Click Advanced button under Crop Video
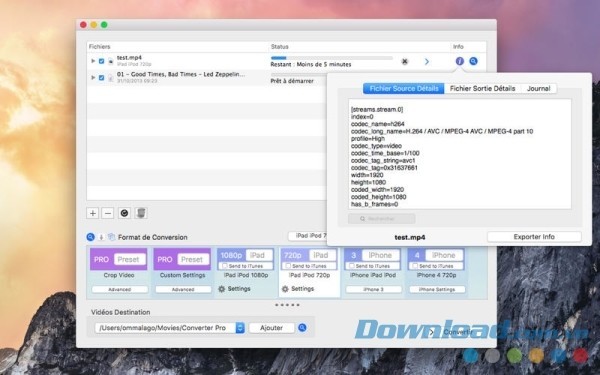The height and width of the screenshot is (375, 600). pos(119,290)
